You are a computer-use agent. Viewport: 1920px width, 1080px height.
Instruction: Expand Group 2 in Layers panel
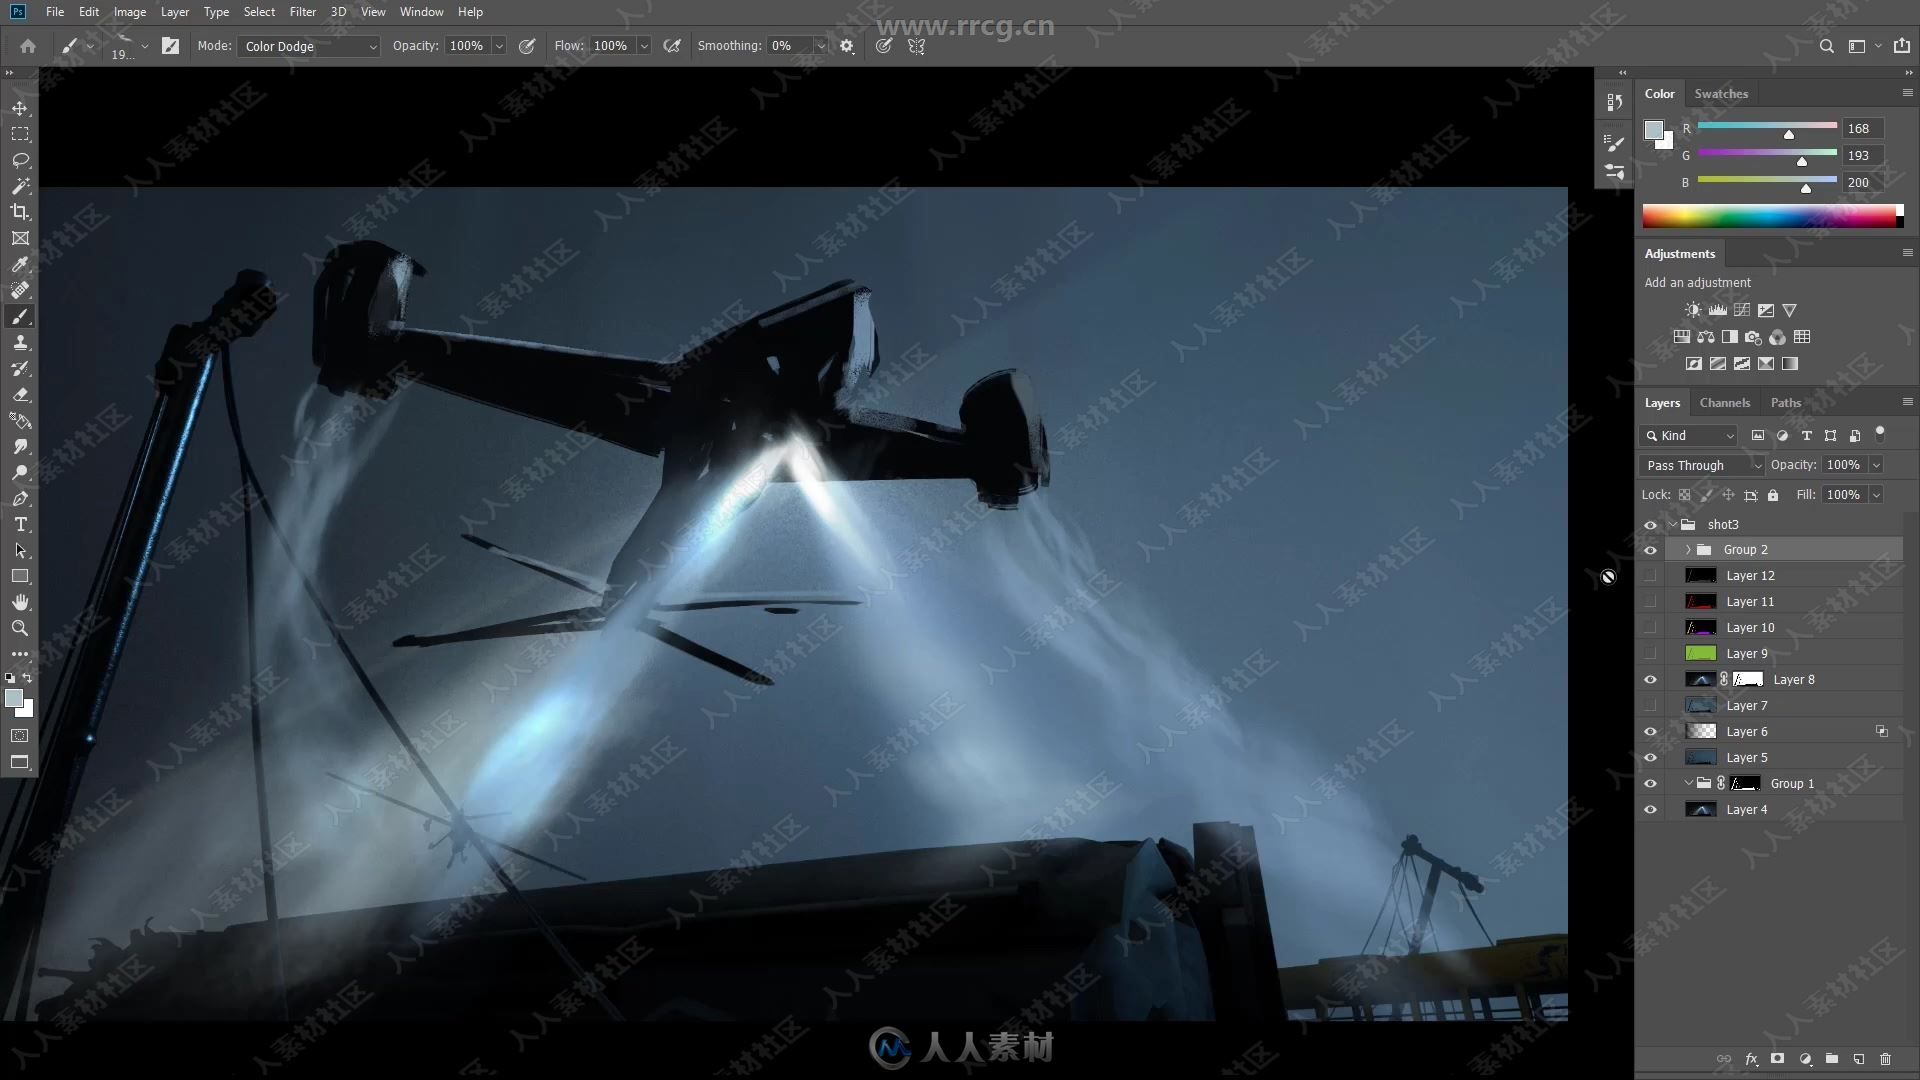pyautogui.click(x=1688, y=550)
